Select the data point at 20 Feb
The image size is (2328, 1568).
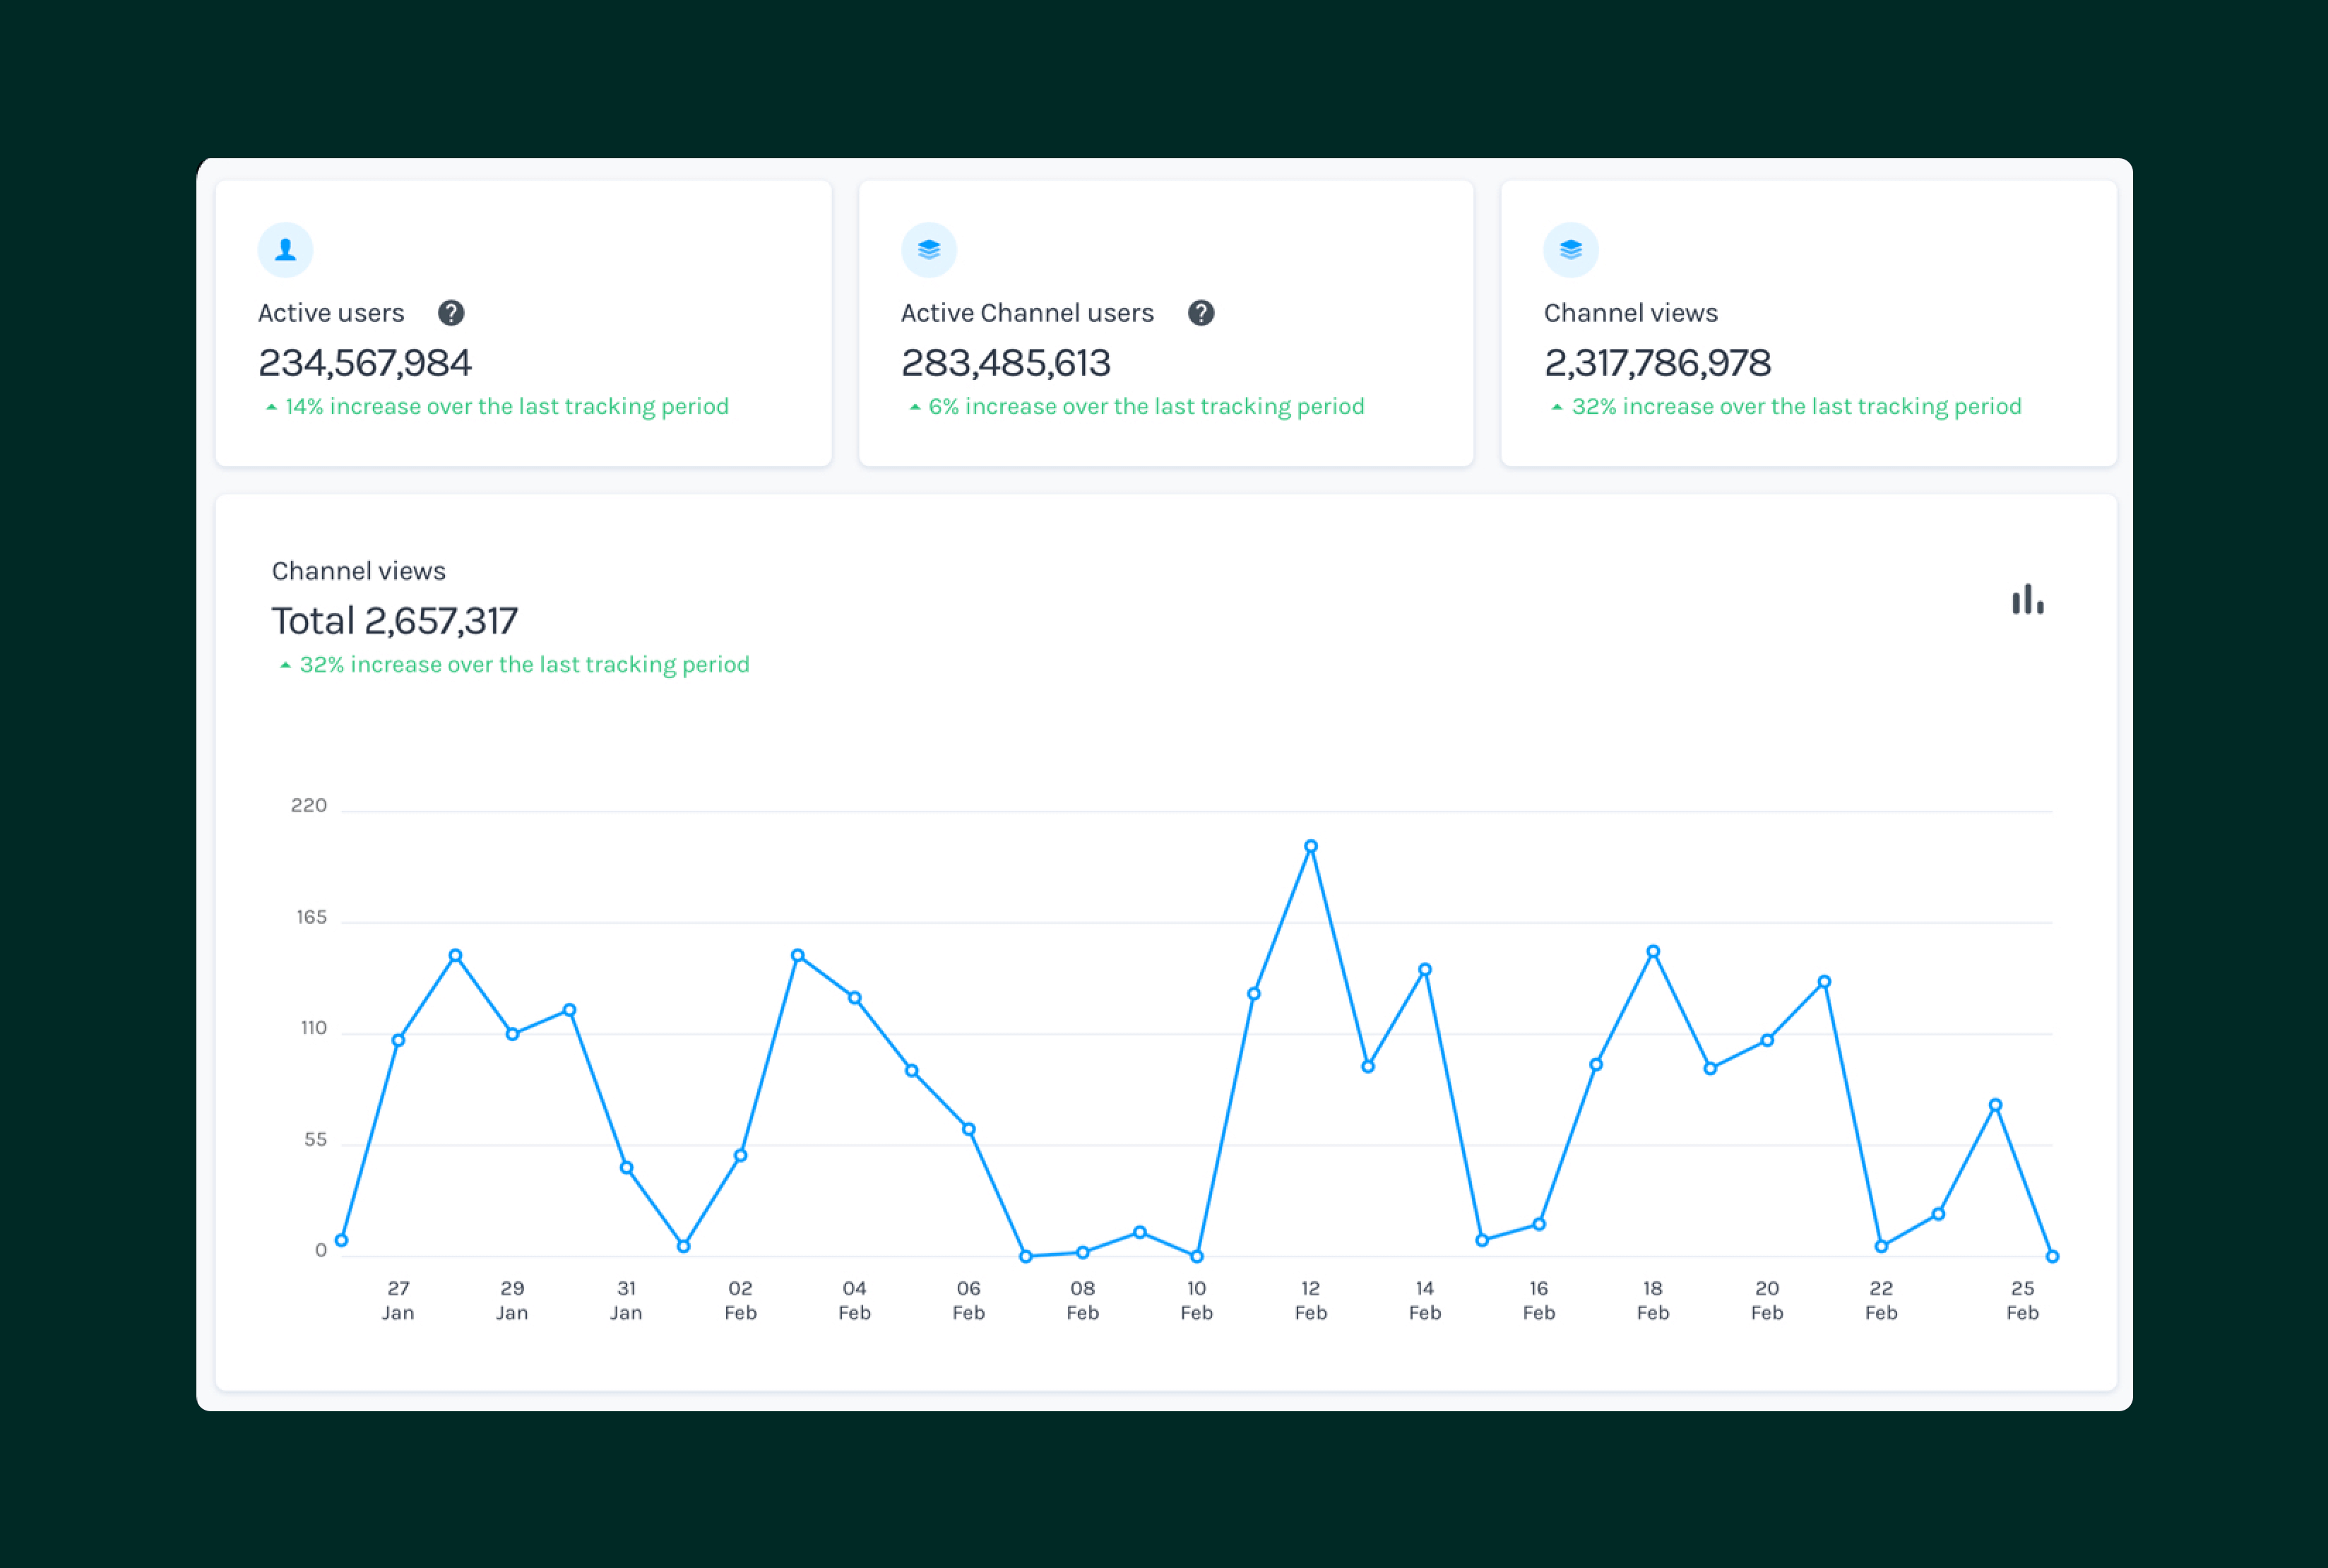point(1766,1040)
